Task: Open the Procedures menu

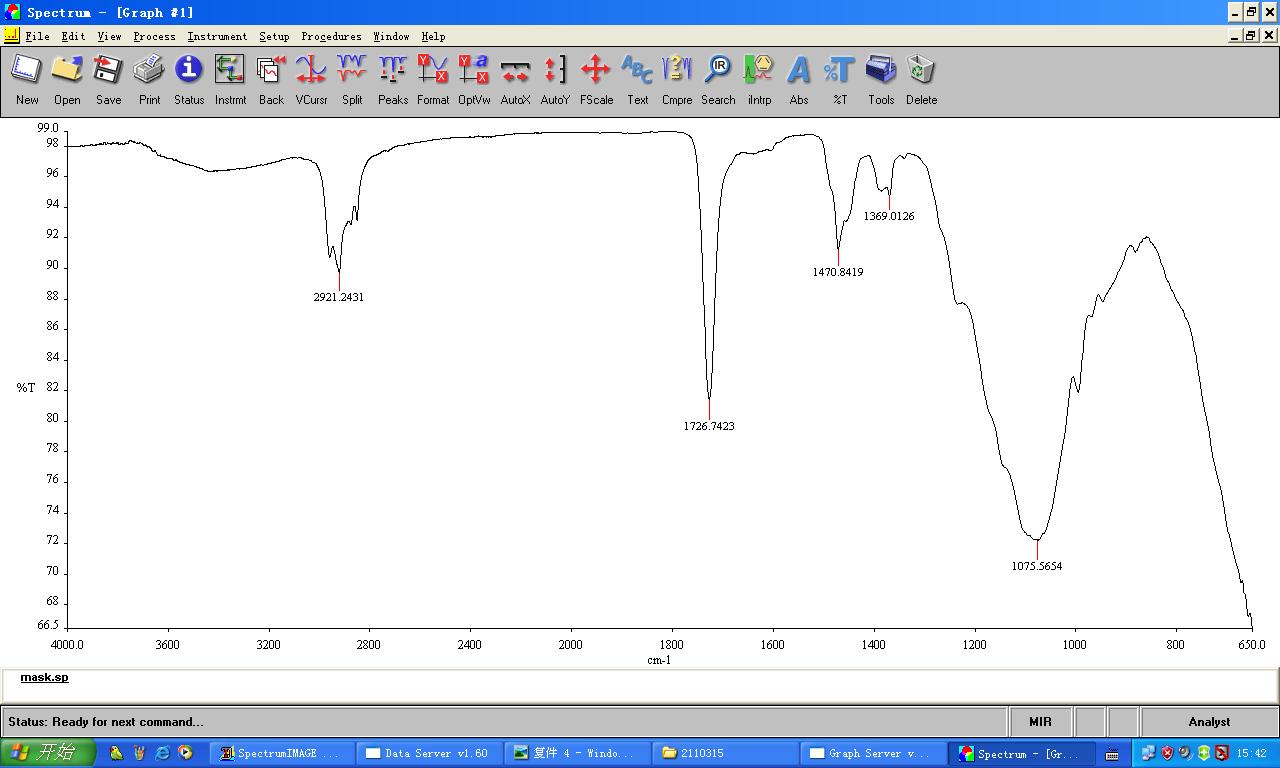Action: 331,36
